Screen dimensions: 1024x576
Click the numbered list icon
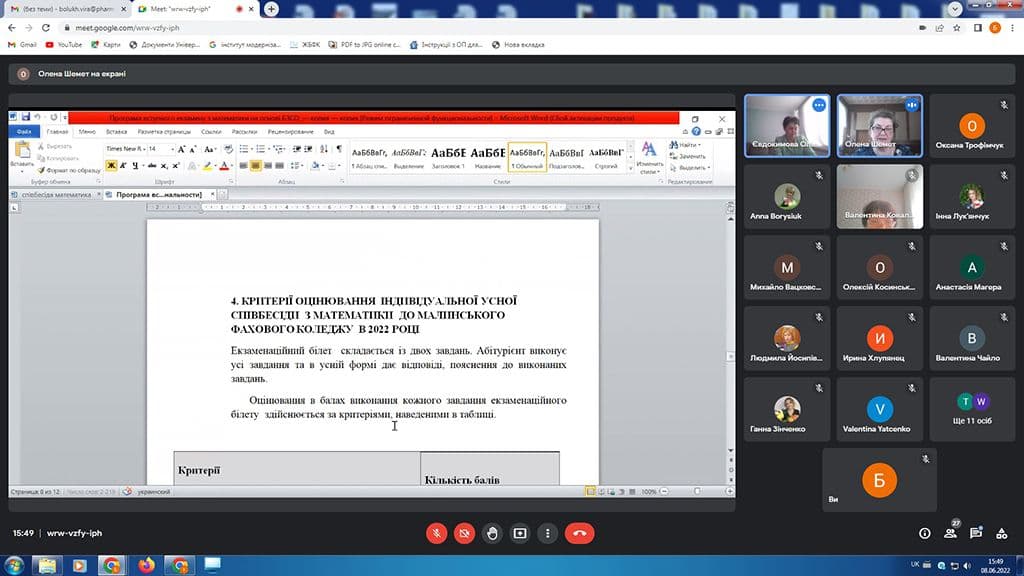point(261,150)
